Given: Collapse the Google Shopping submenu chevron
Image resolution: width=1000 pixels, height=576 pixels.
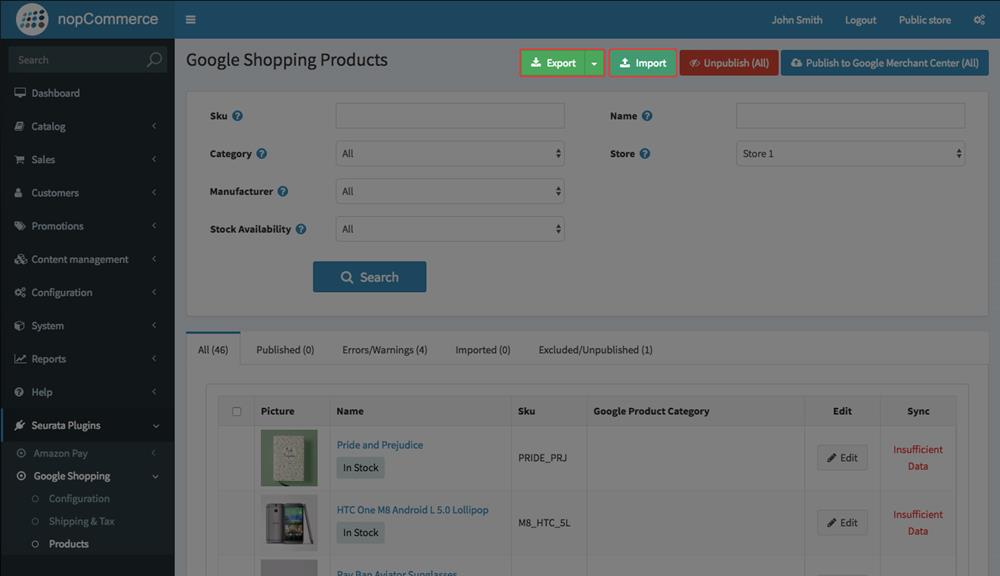Looking at the screenshot, I should [155, 476].
